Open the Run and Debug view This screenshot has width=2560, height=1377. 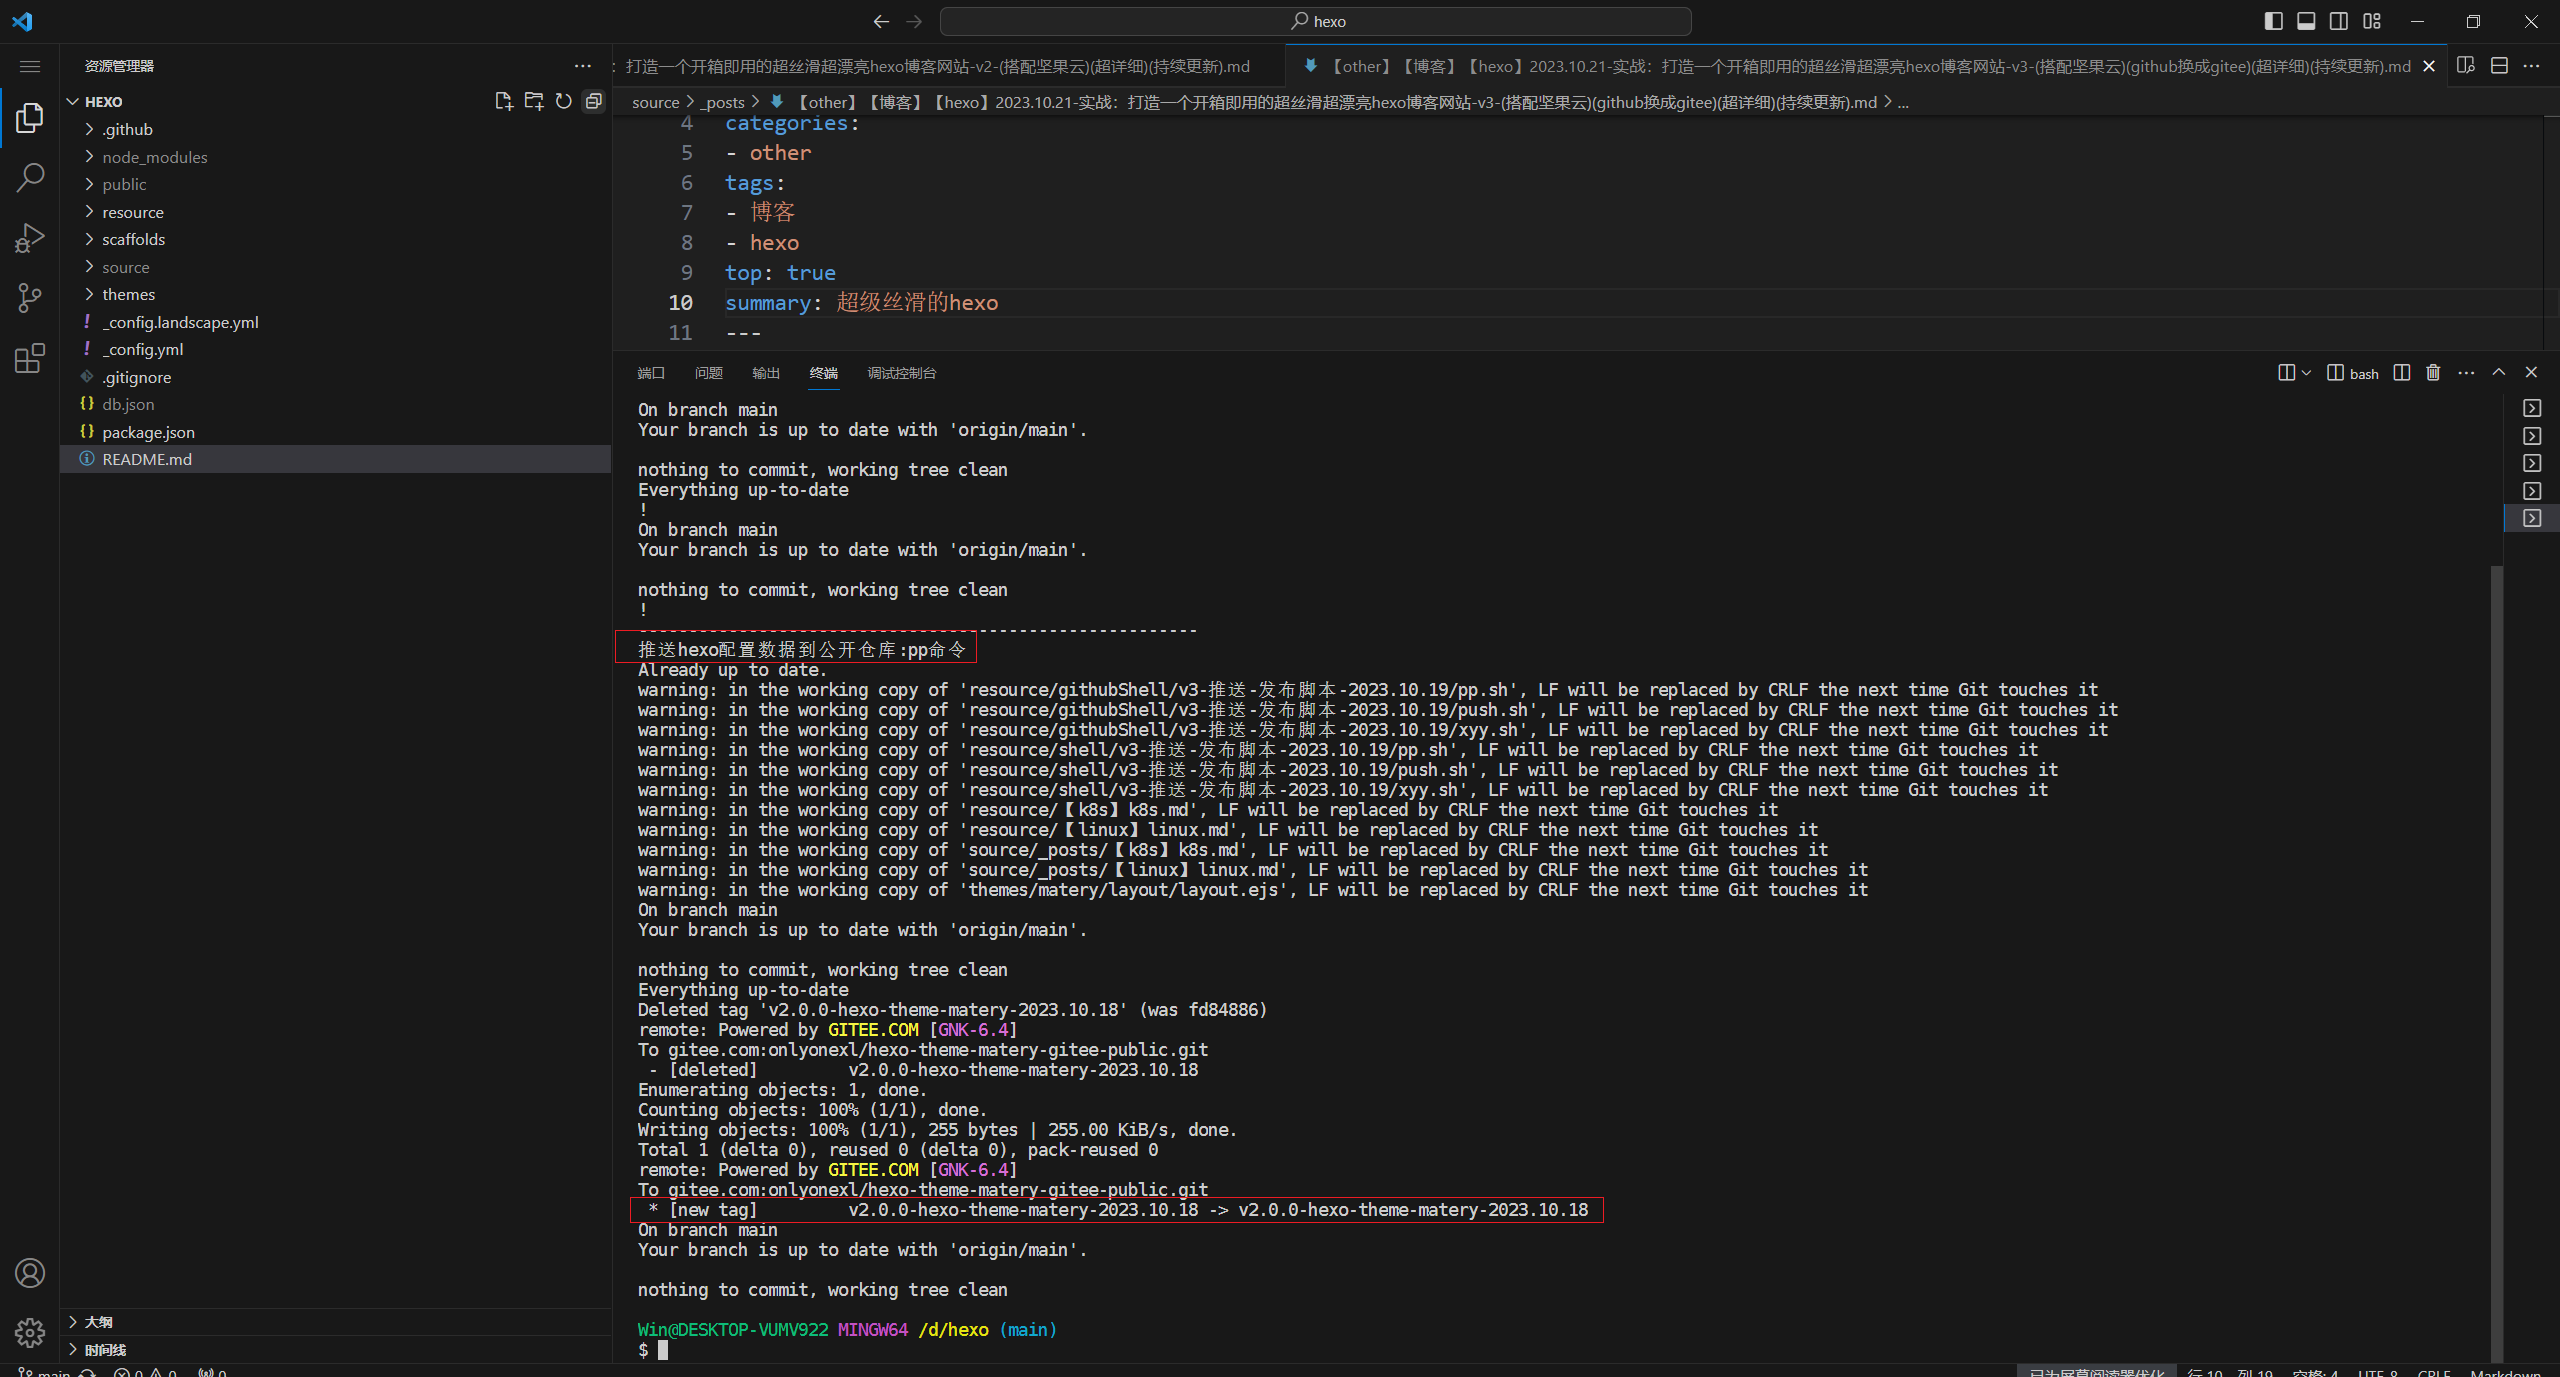[30, 238]
